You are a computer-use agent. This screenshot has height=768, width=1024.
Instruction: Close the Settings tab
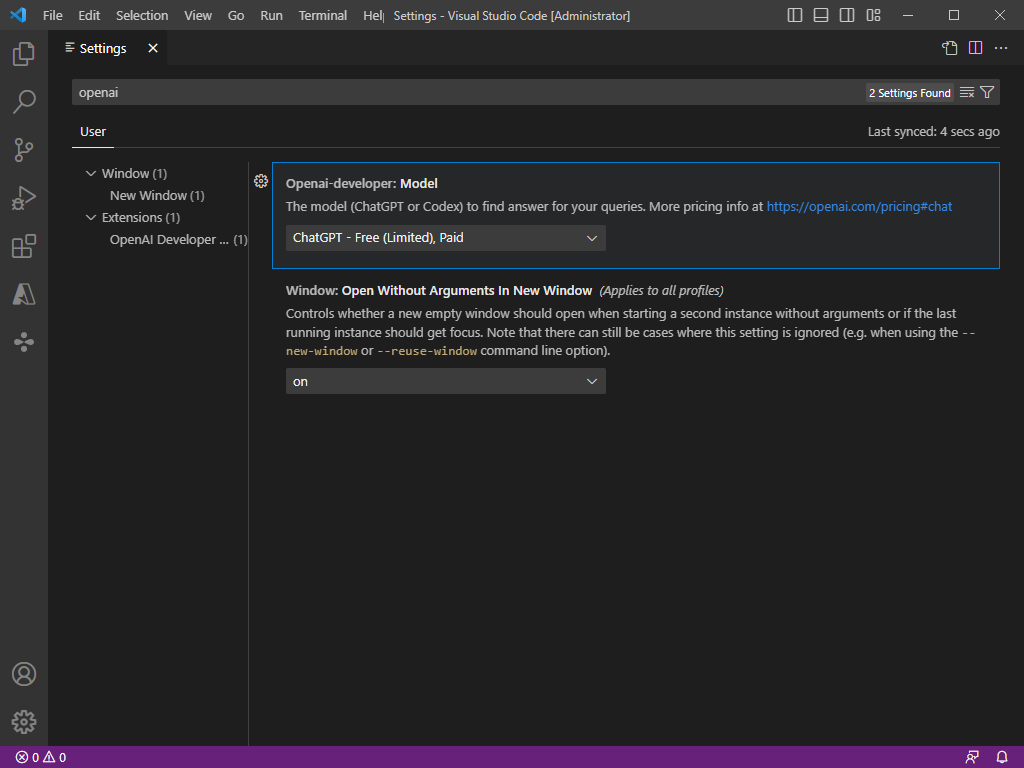pyautogui.click(x=153, y=48)
